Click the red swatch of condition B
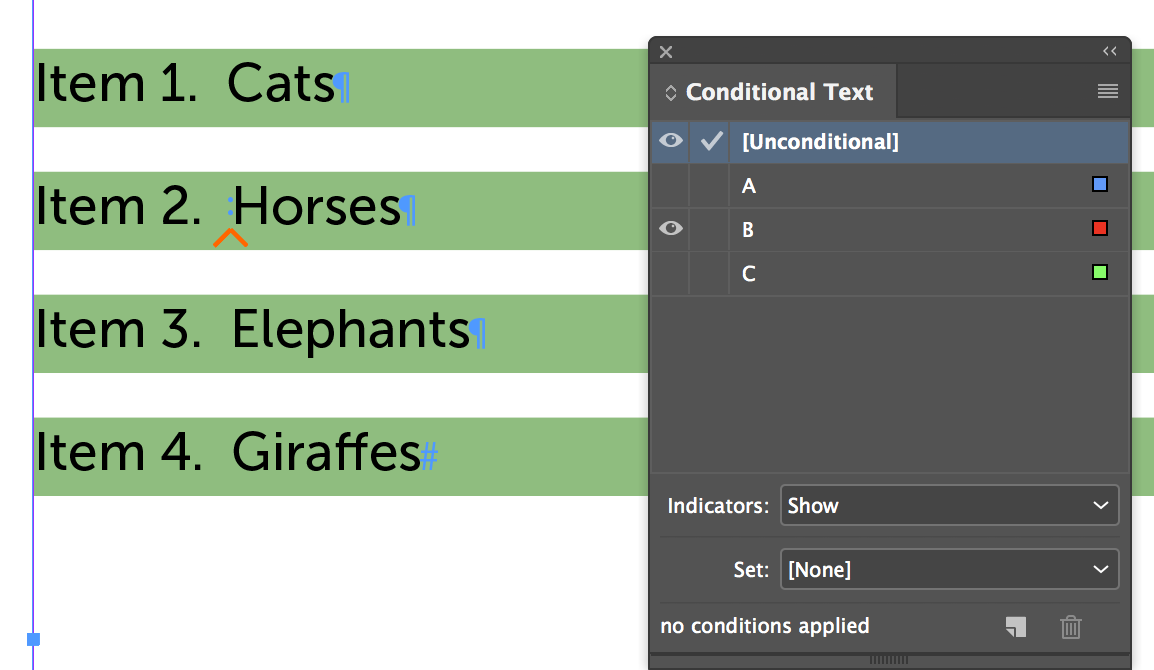 pos(1100,228)
